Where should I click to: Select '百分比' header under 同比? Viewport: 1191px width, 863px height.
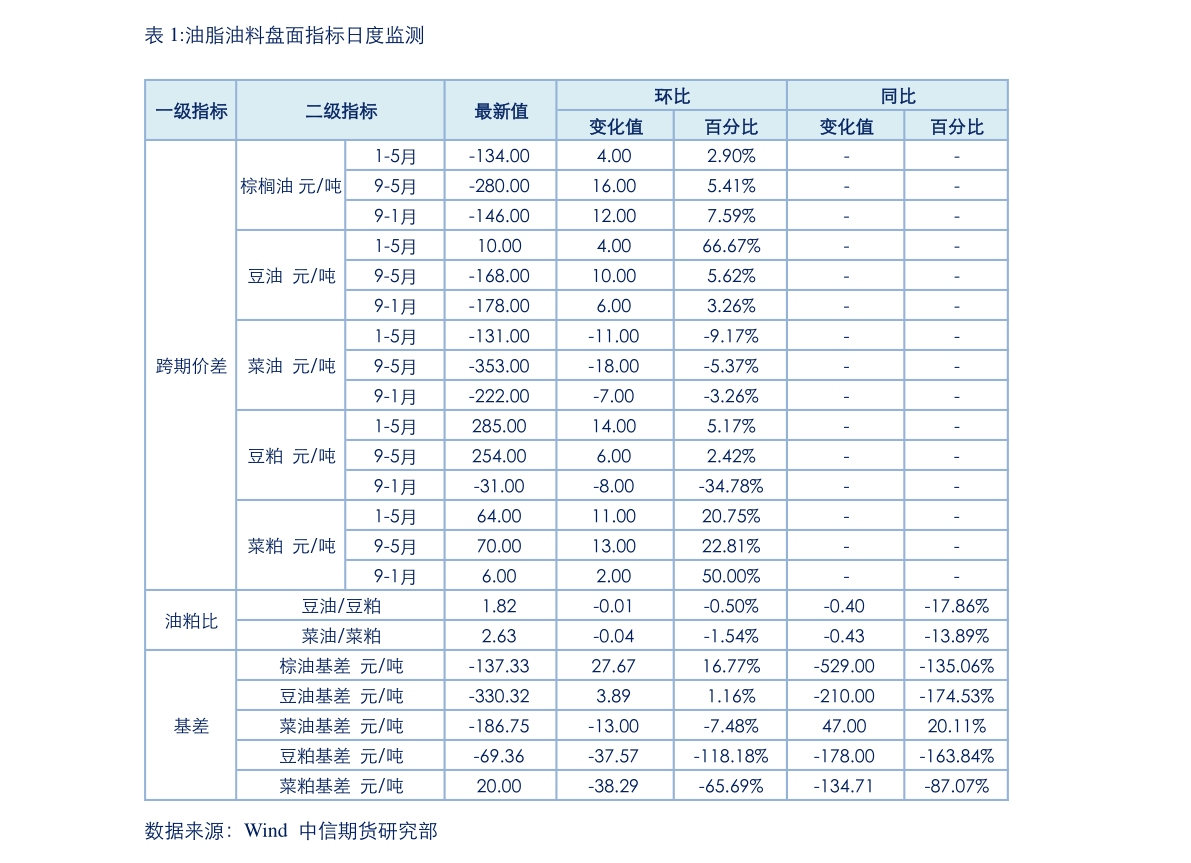tap(957, 126)
